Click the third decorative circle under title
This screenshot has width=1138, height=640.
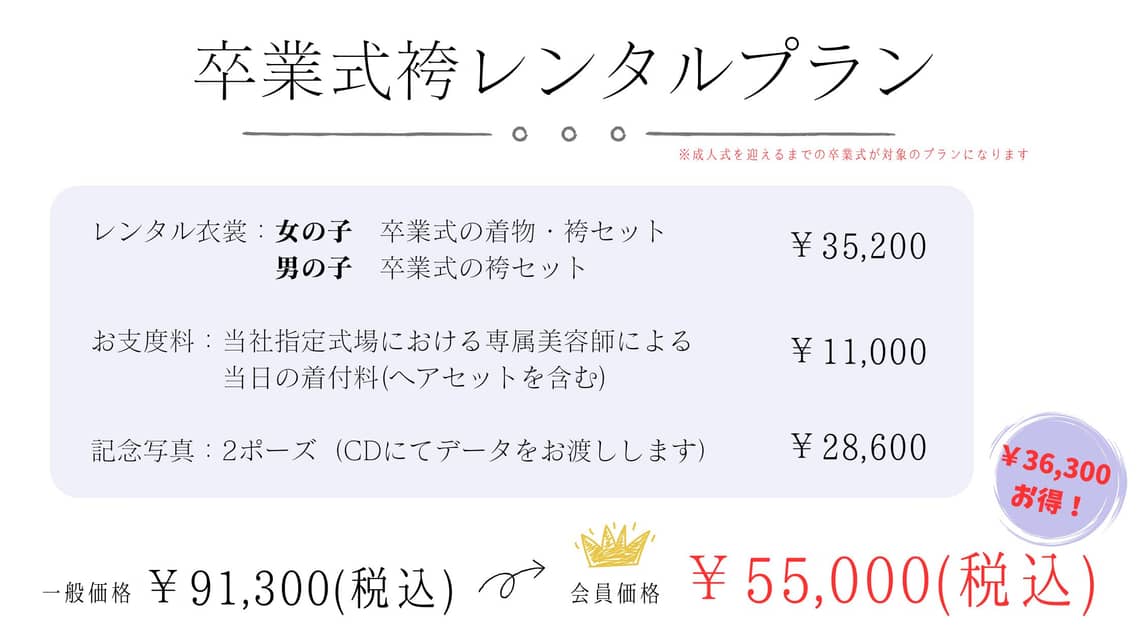click(618, 134)
